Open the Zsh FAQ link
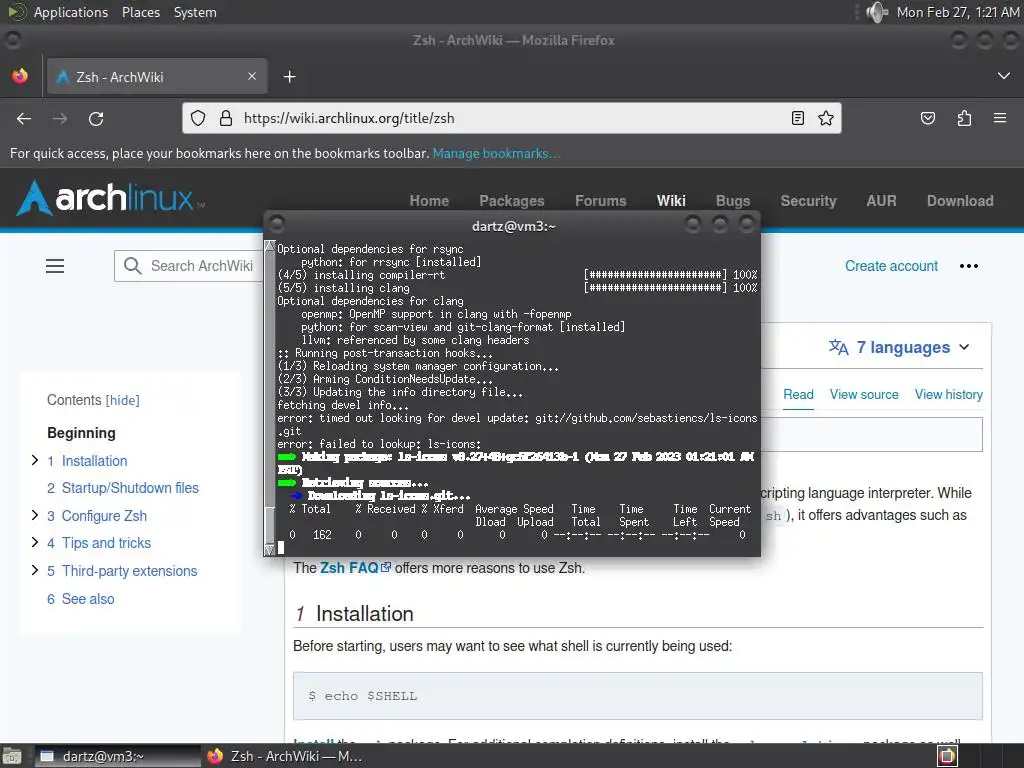Image resolution: width=1024 pixels, height=768 pixels. click(349, 568)
